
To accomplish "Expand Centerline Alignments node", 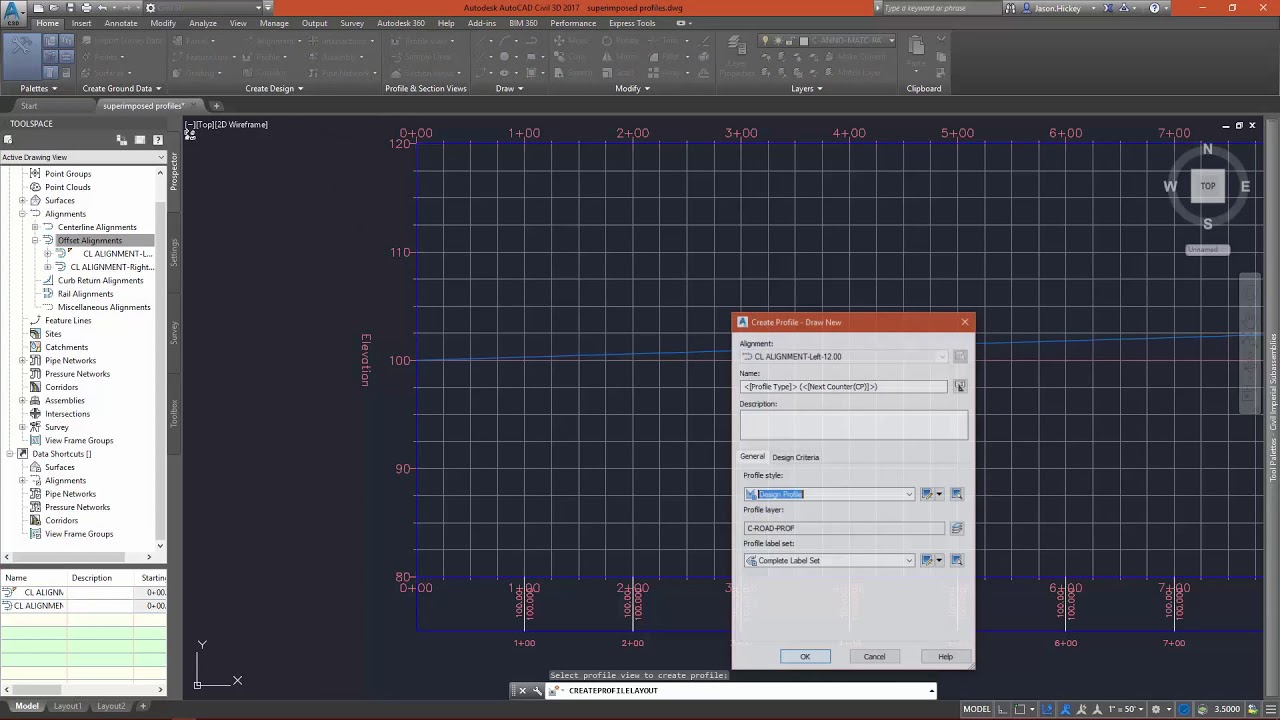I will (x=35, y=227).
